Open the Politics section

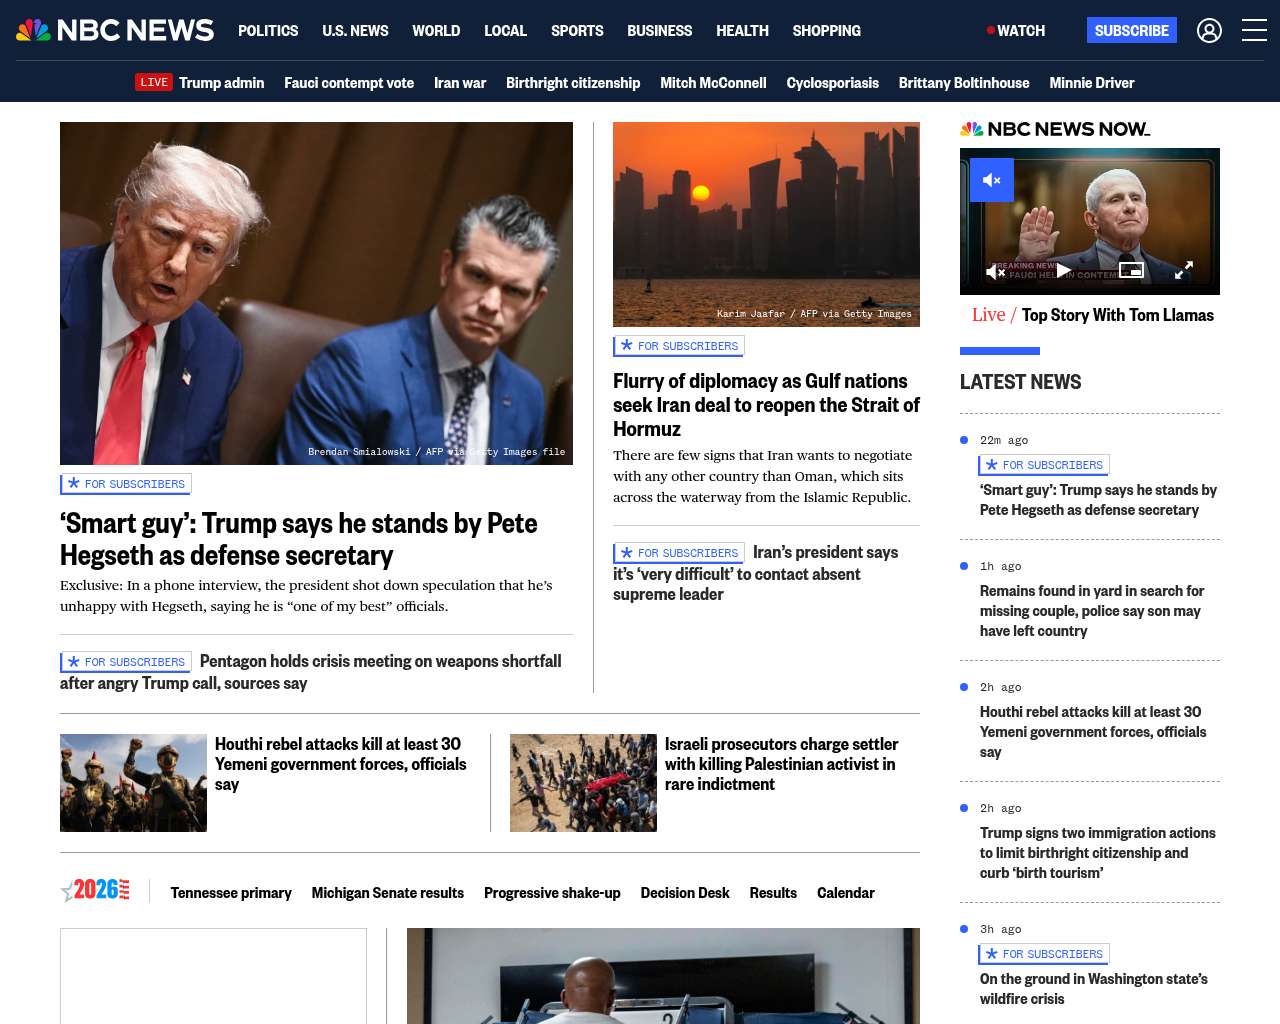coord(268,31)
